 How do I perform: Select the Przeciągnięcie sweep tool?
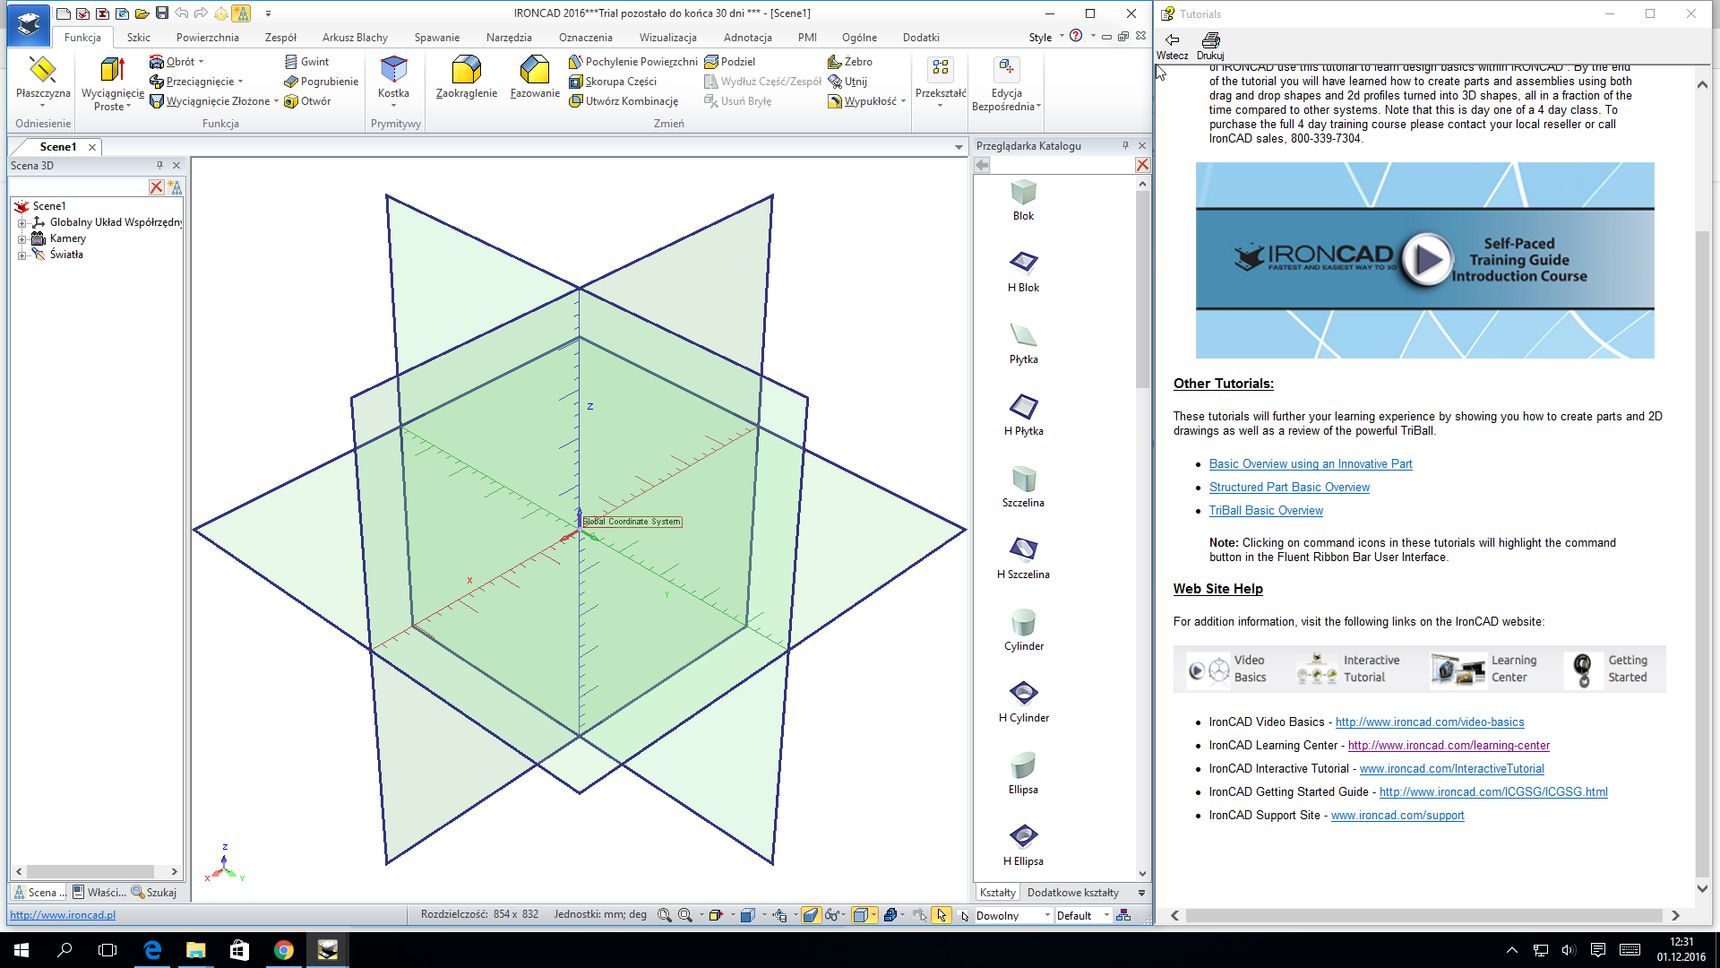tap(196, 81)
